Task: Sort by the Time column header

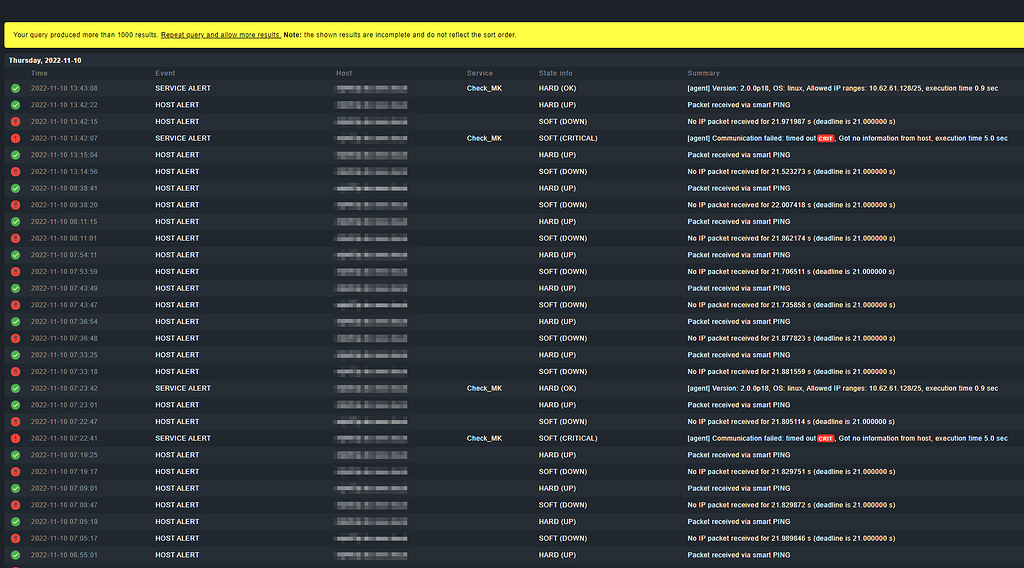Action: point(39,73)
